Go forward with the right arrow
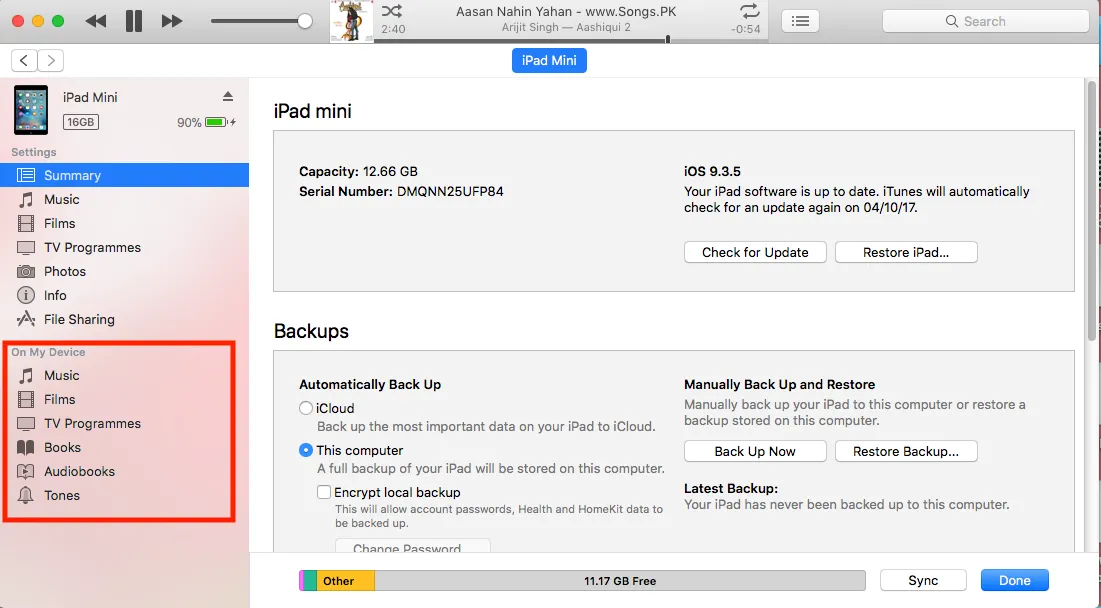This screenshot has height=608, width=1101. (x=51, y=60)
